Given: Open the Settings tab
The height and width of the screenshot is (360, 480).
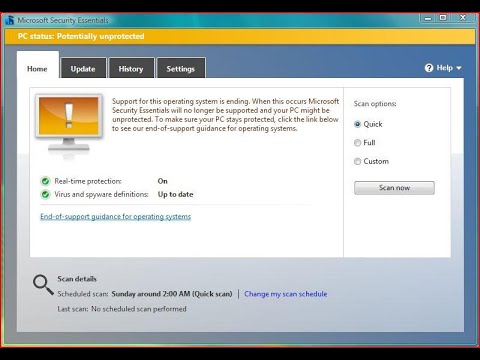Looking at the screenshot, I should pyautogui.click(x=181, y=69).
